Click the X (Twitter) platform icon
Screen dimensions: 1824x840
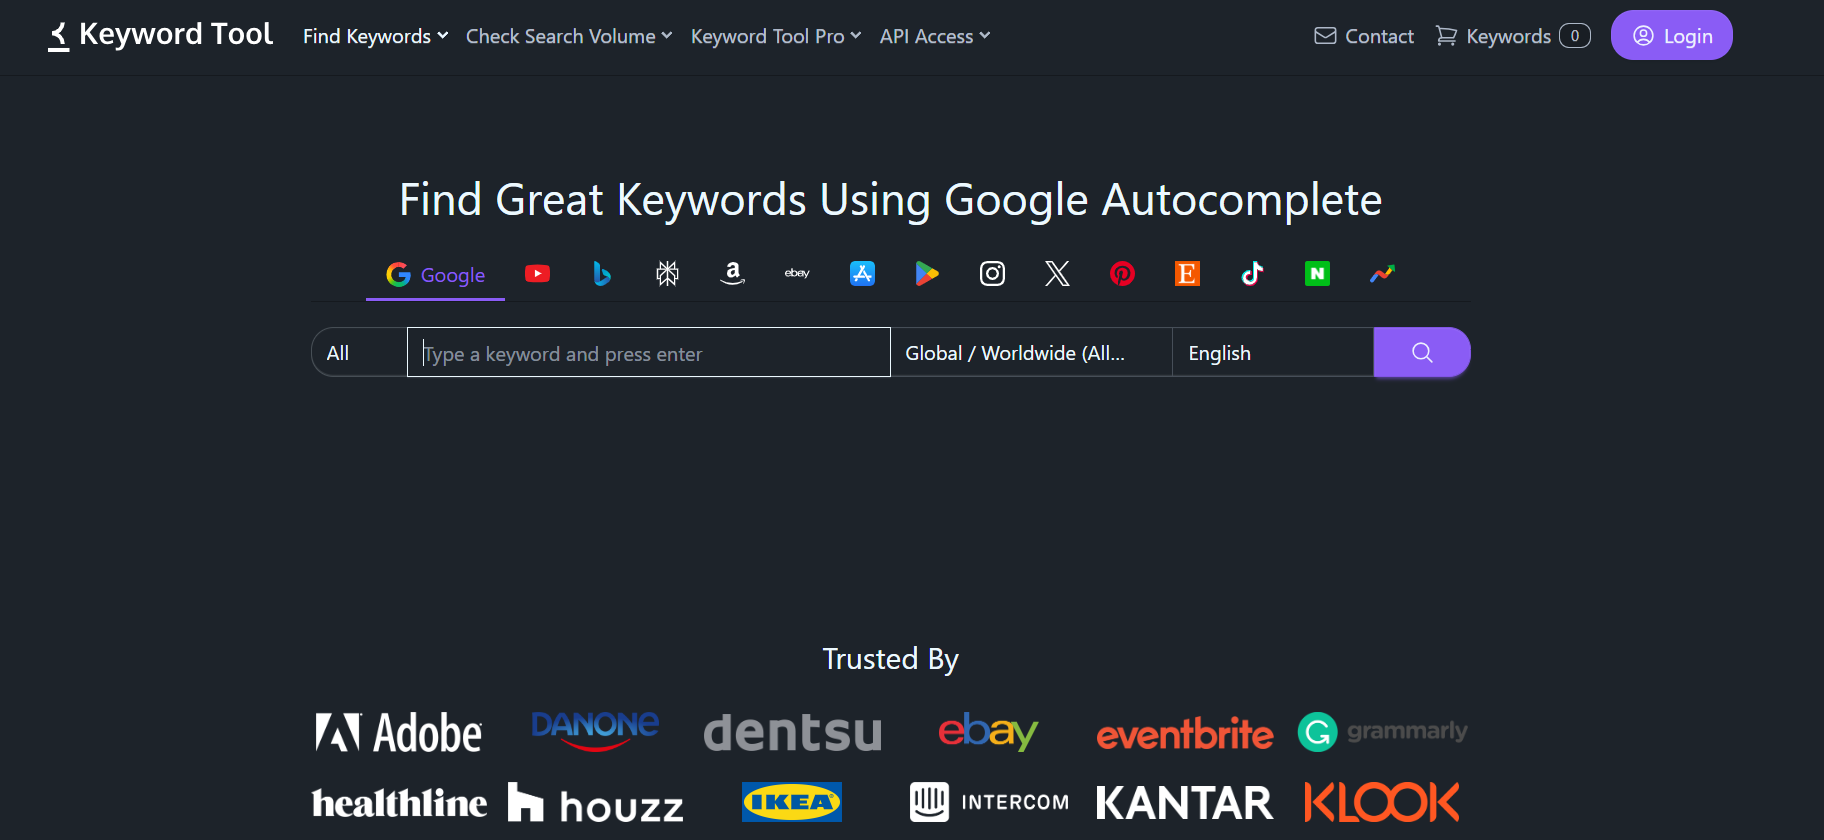(1057, 274)
